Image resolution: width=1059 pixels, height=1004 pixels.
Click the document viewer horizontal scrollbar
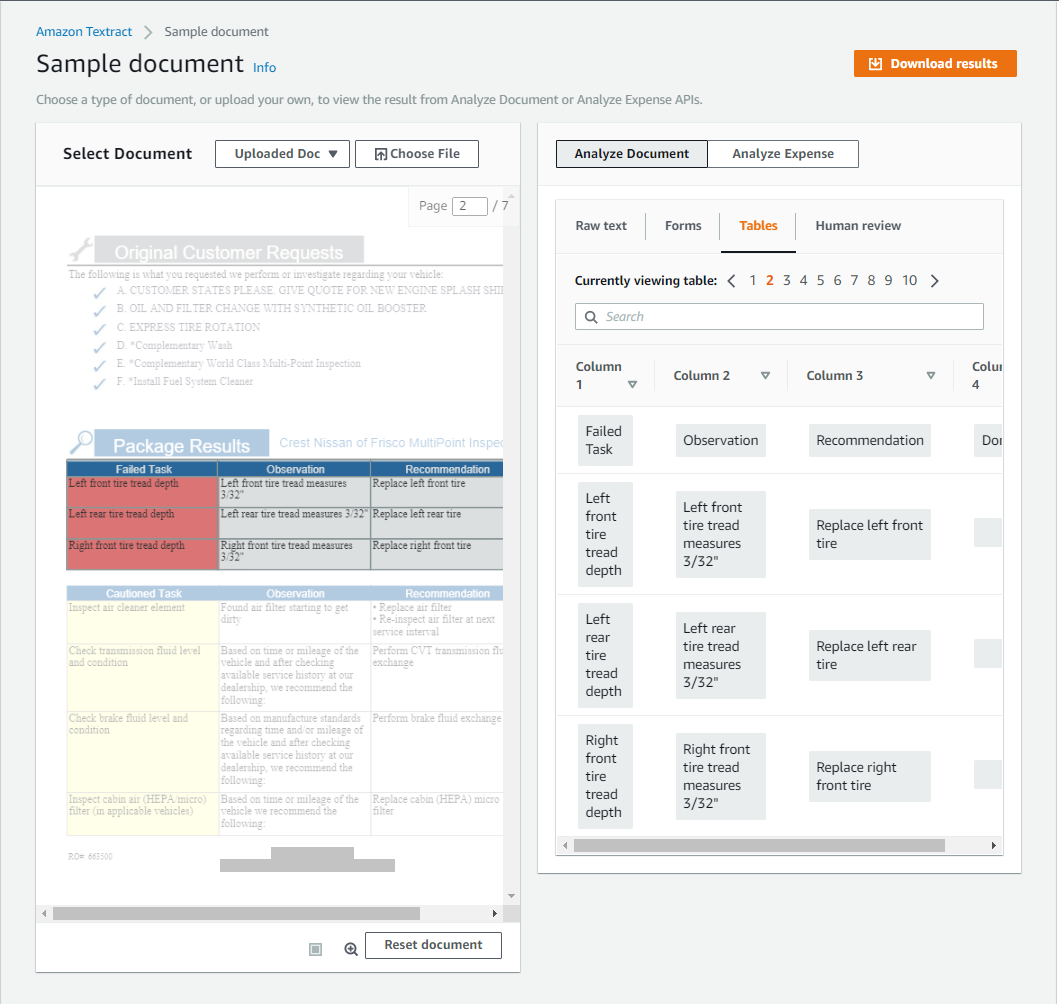pos(236,914)
